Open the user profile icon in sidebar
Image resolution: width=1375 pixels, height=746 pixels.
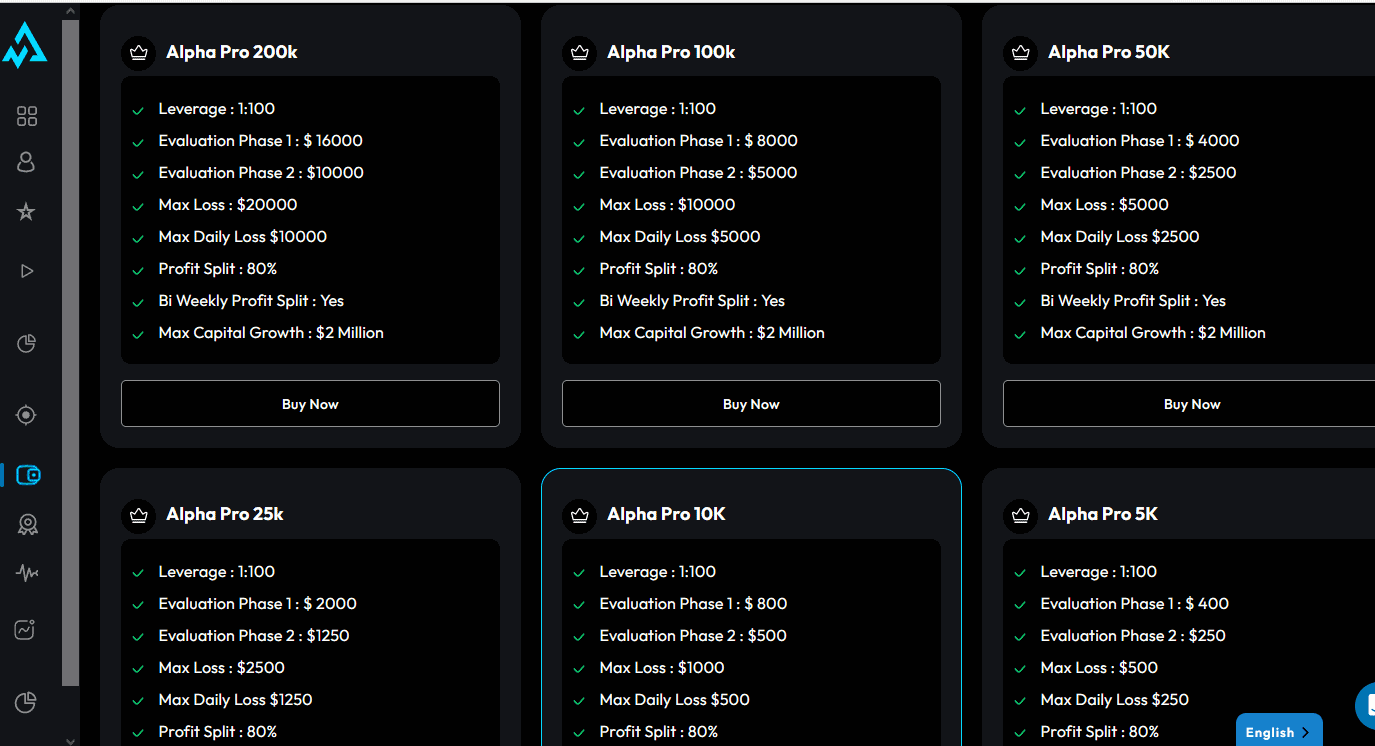click(27, 162)
